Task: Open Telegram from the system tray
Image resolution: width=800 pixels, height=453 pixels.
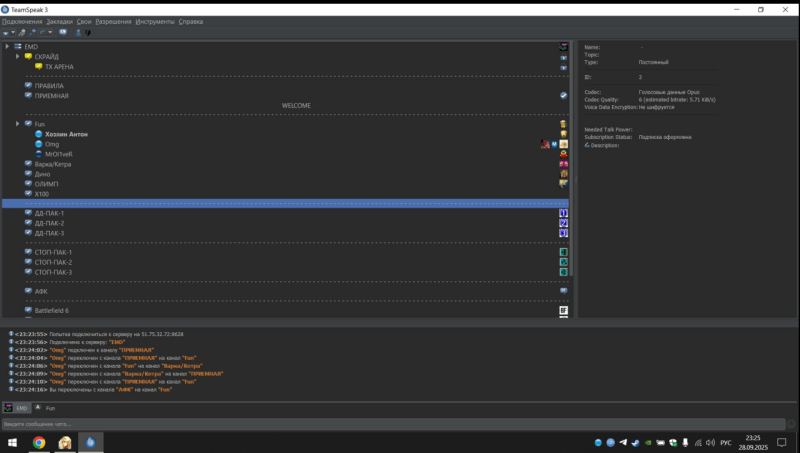Action: coord(624,442)
